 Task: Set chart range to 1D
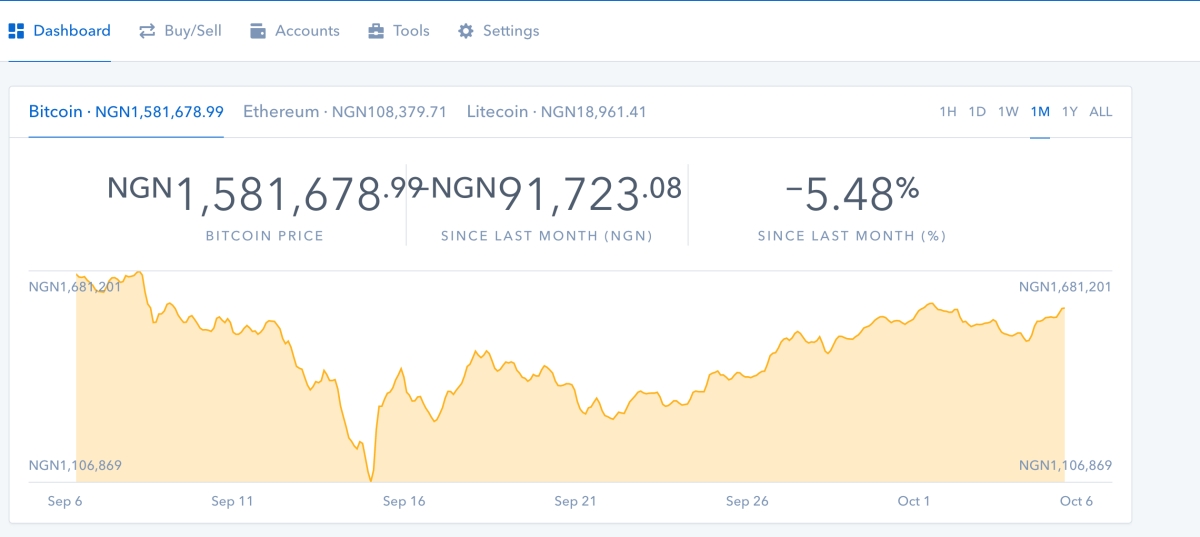point(977,112)
